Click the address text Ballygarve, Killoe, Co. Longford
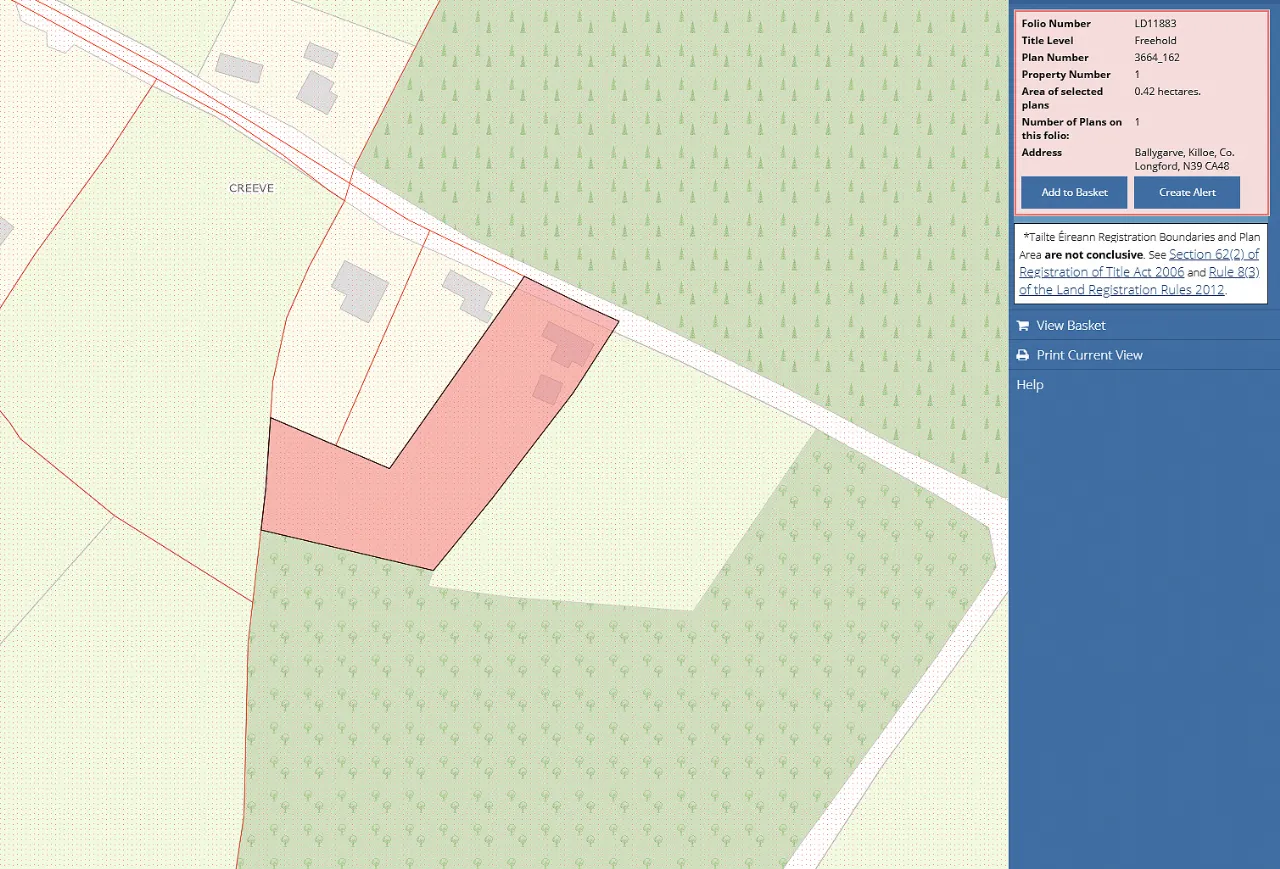 (x=1184, y=159)
